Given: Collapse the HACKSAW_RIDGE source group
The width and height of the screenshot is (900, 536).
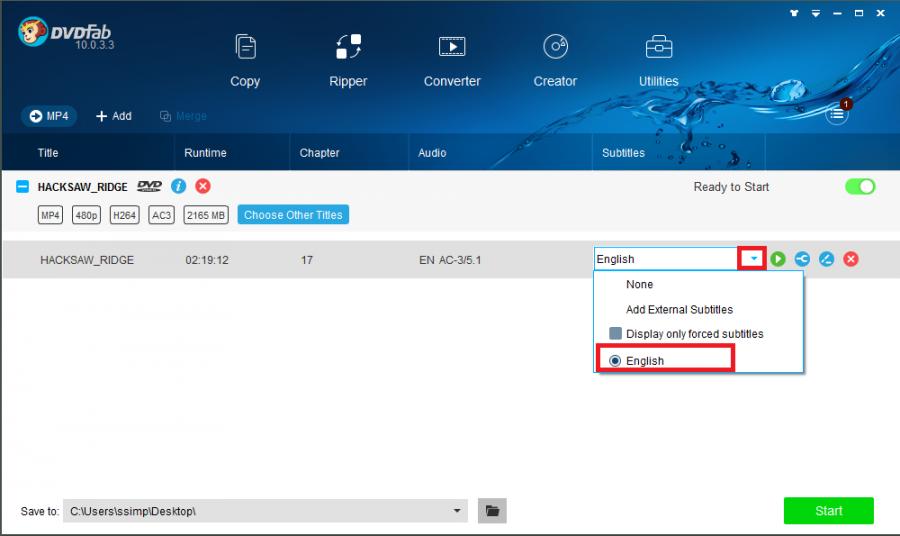Looking at the screenshot, I should pyautogui.click(x=22, y=187).
